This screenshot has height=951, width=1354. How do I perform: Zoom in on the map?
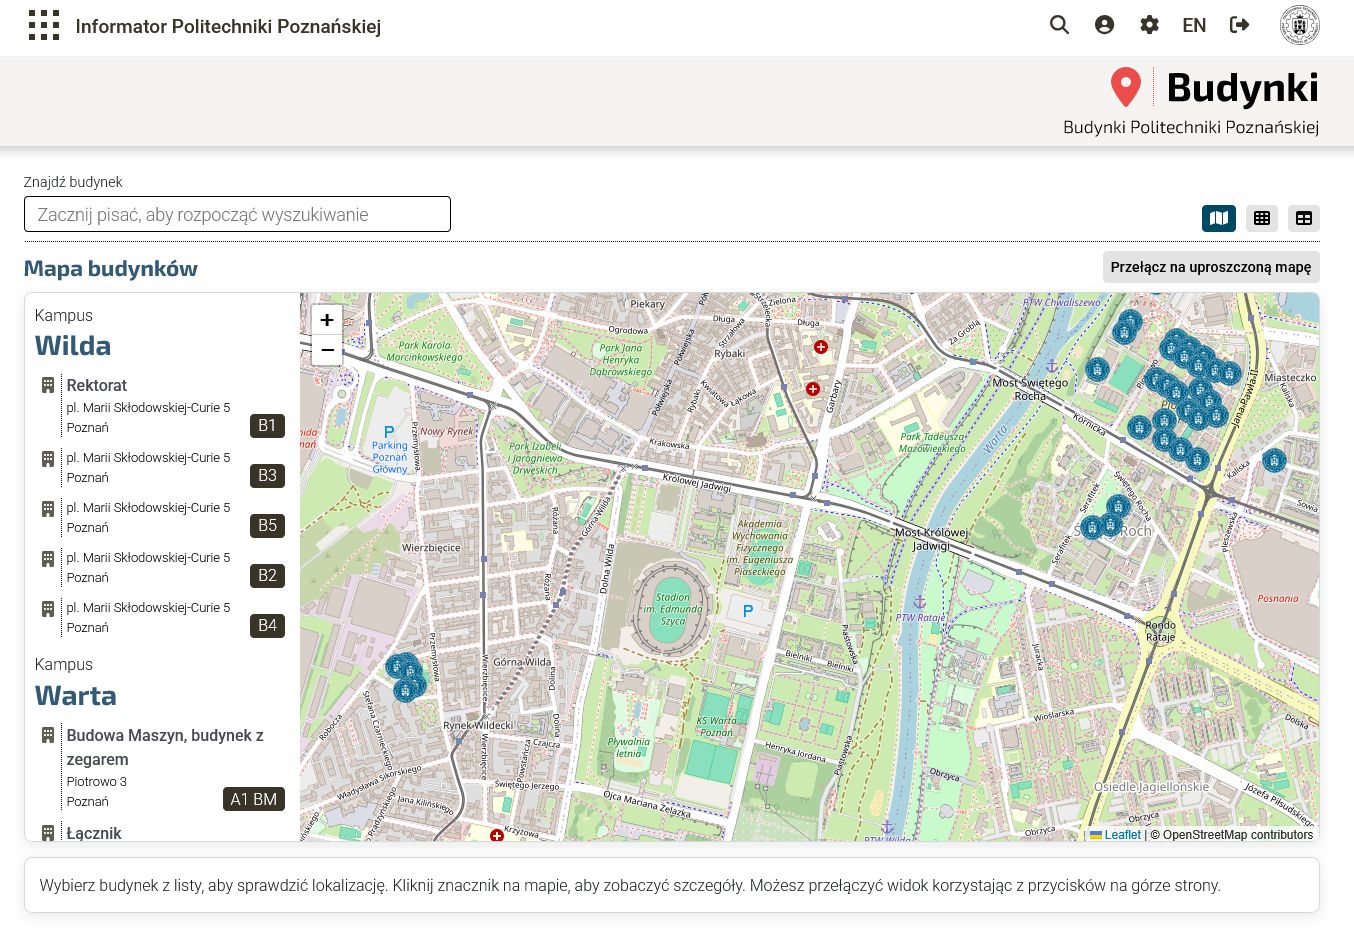[327, 320]
